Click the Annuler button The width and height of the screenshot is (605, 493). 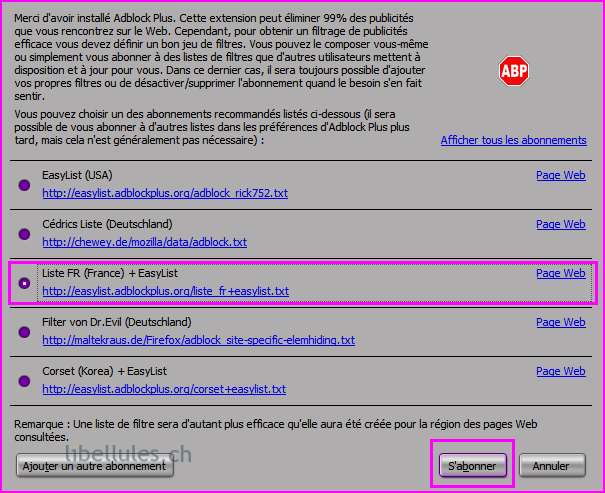pyautogui.click(x=552, y=466)
